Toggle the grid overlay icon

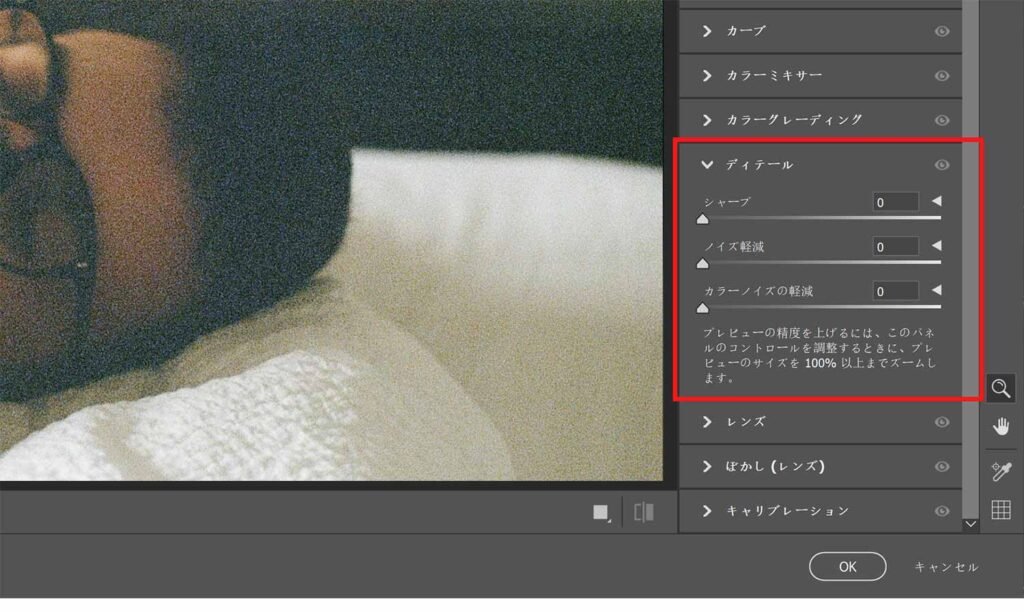coord(1001,510)
